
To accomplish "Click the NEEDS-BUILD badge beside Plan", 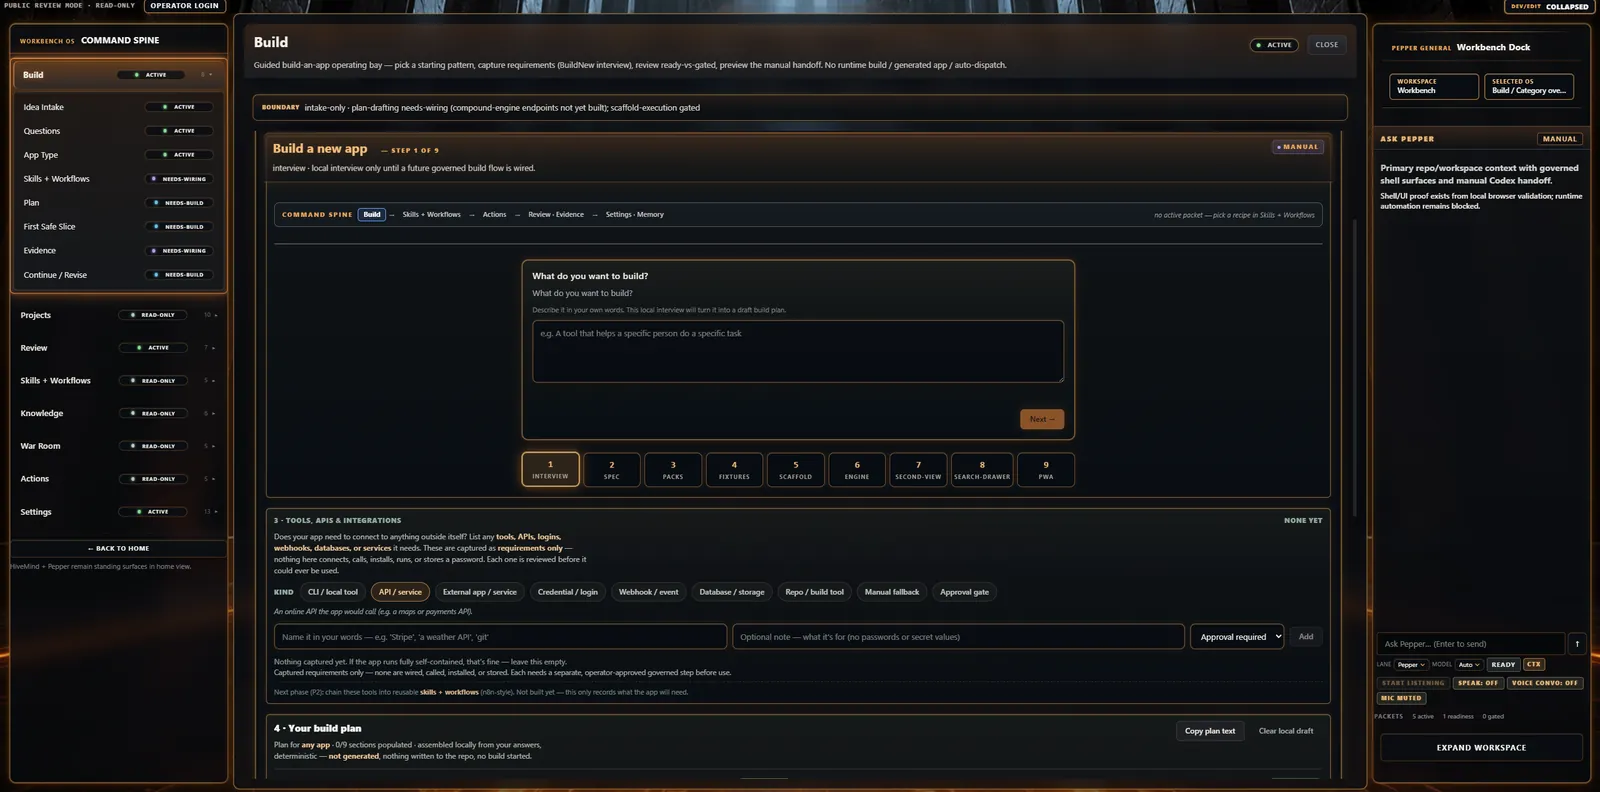I will [179, 203].
